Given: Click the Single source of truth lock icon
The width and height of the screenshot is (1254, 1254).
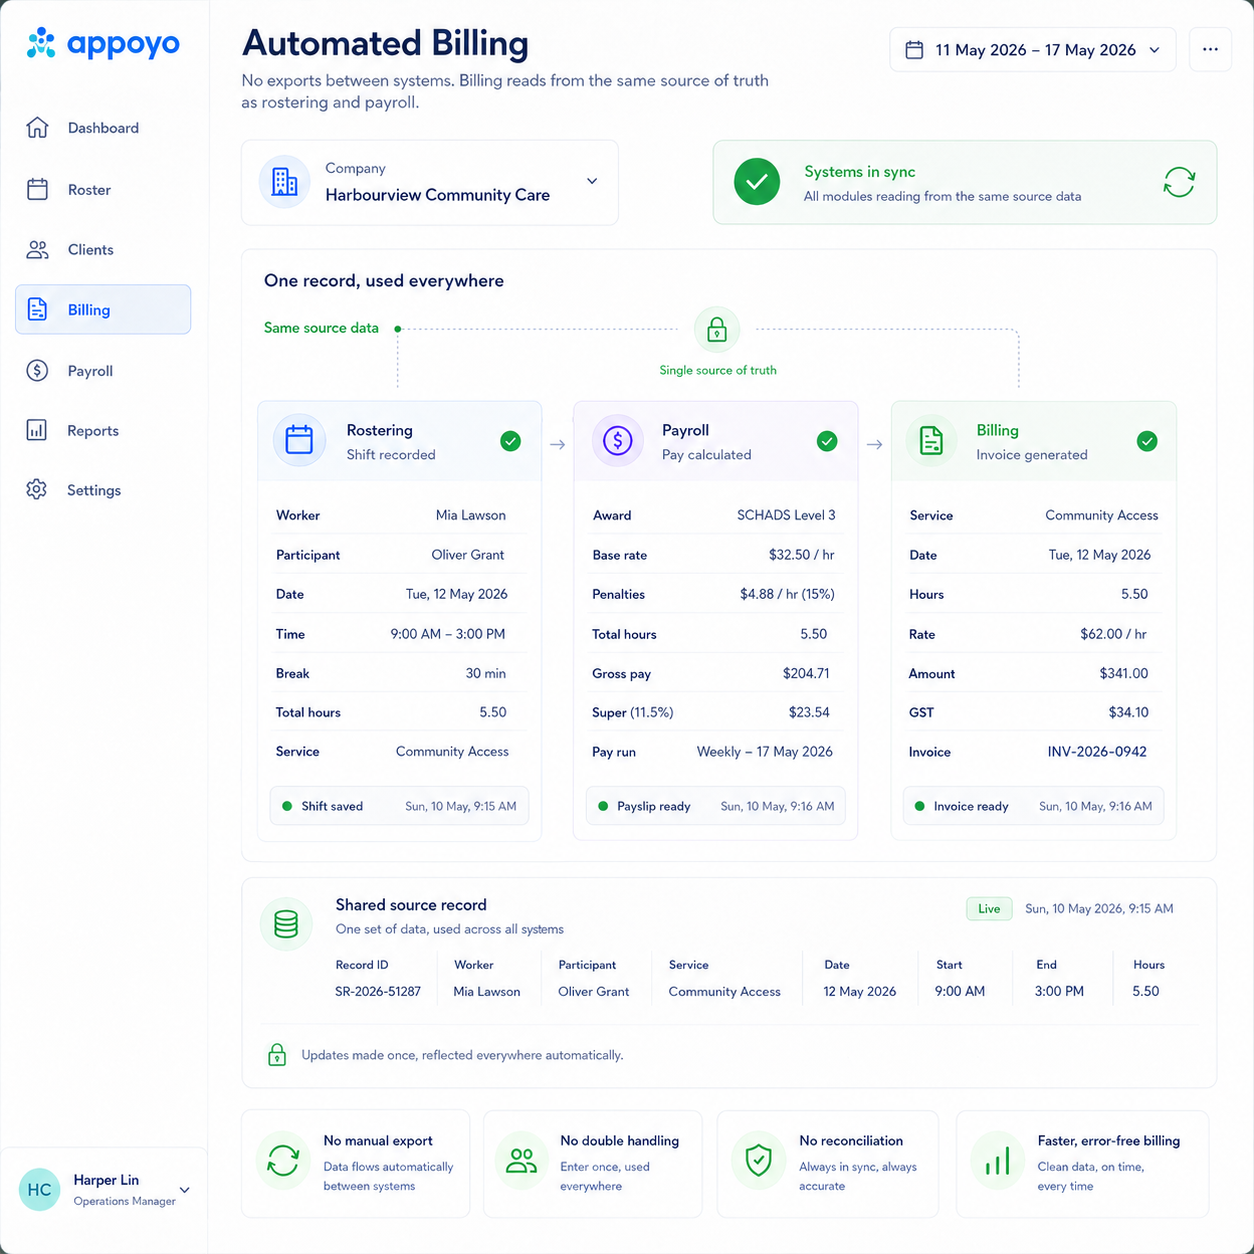Looking at the screenshot, I should pos(717,330).
